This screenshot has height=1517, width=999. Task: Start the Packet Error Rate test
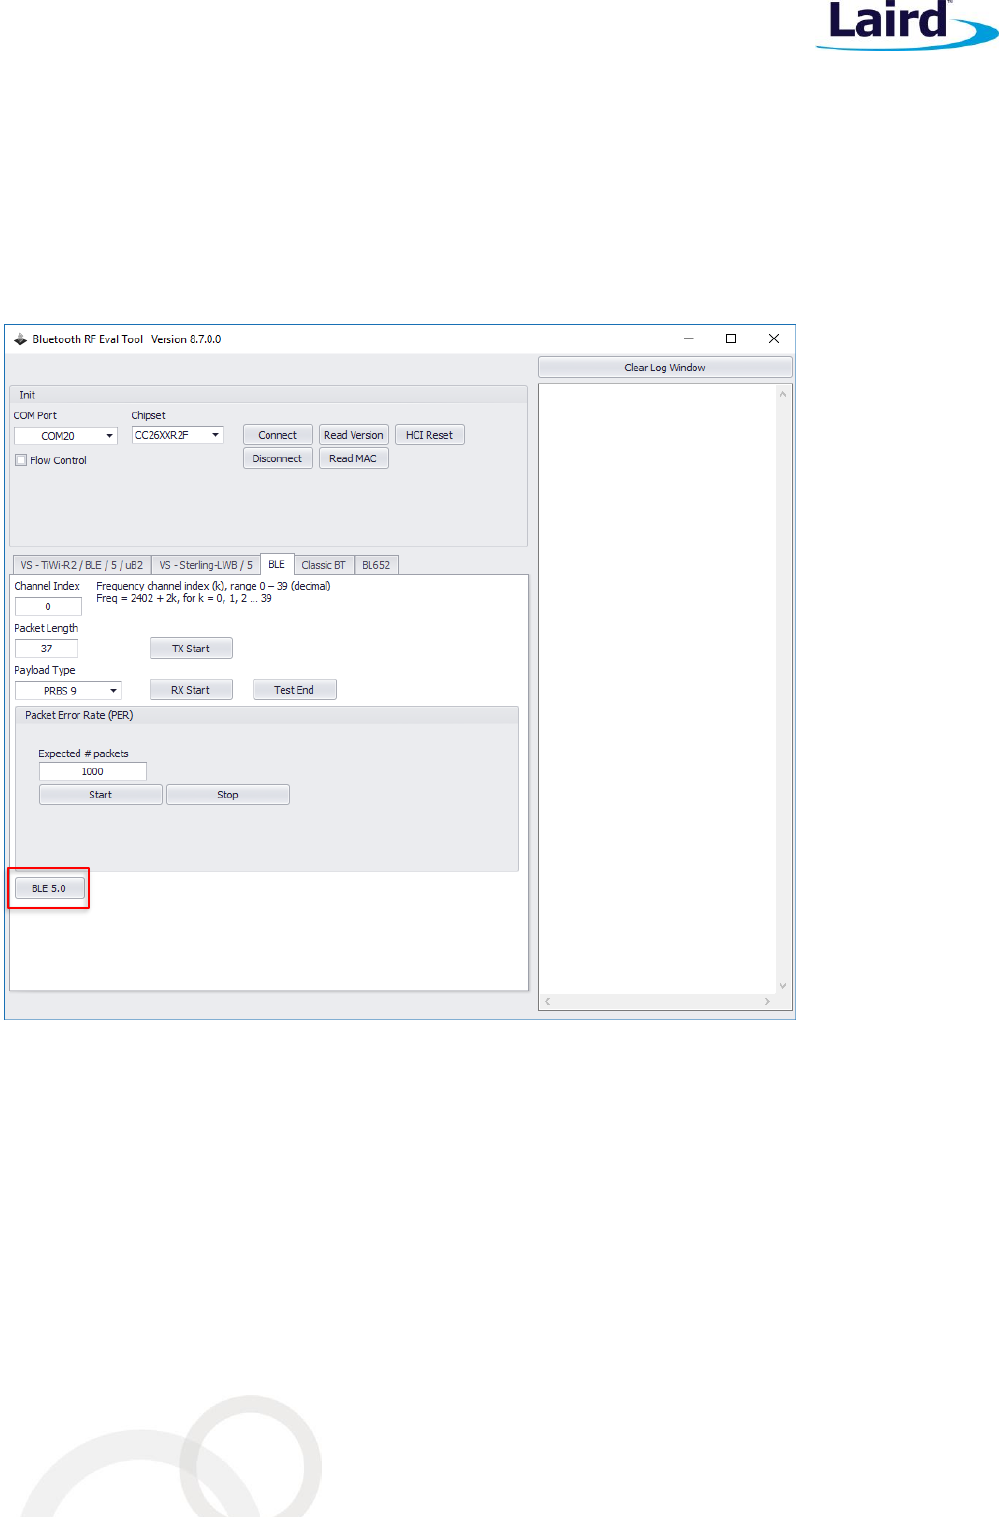pos(101,795)
